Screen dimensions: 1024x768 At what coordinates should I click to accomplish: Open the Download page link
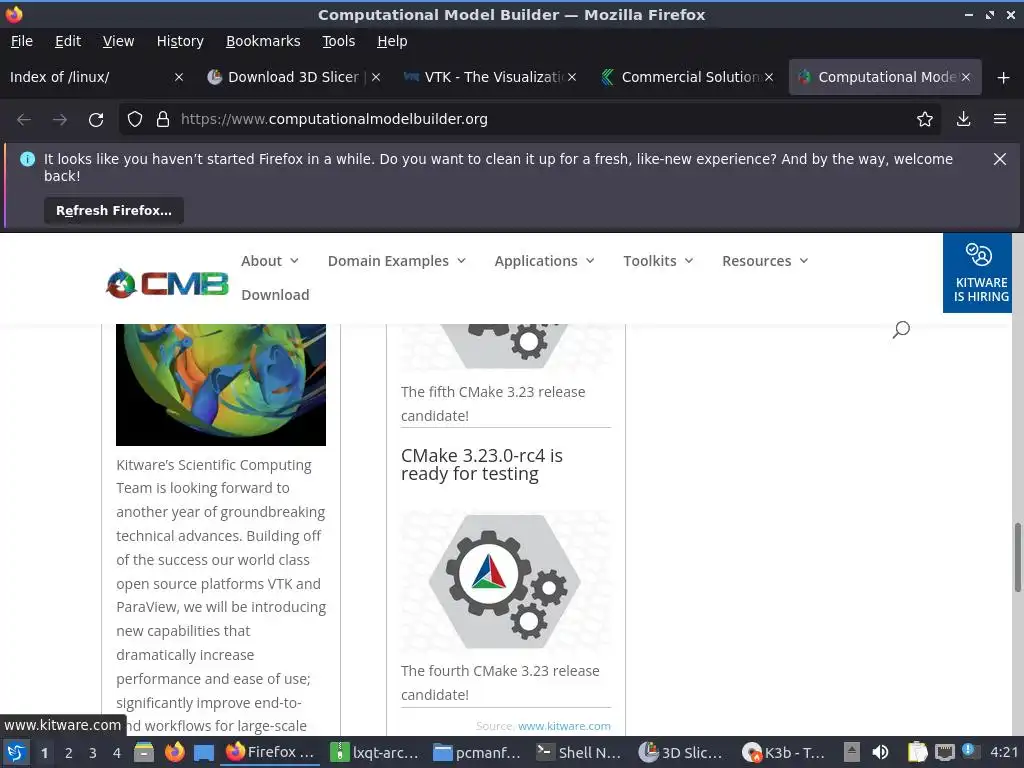point(275,295)
